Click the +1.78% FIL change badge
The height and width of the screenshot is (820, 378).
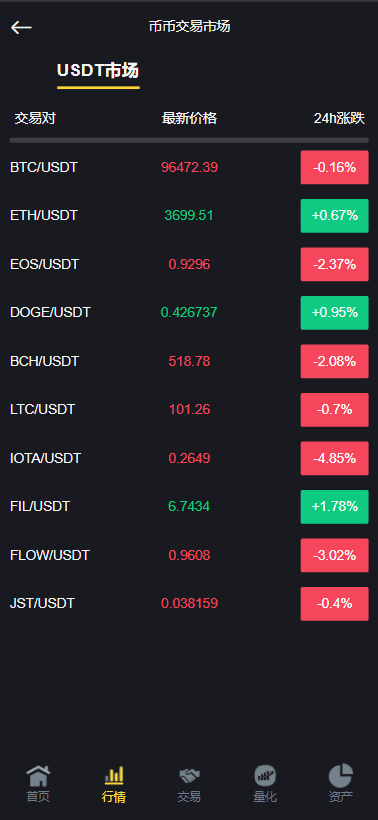pos(335,507)
